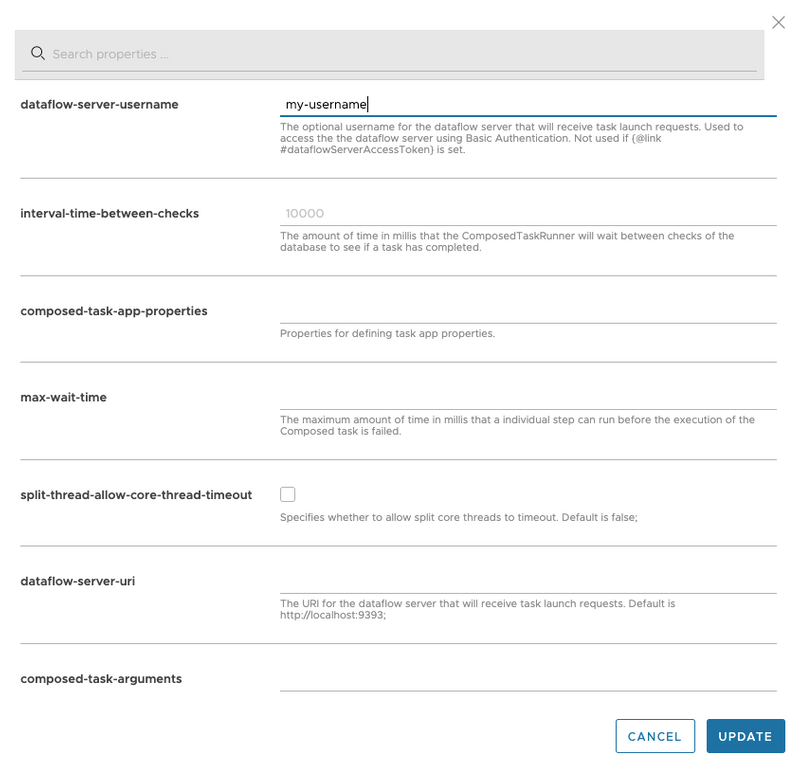The image size is (800, 765).
Task: Click the max-wait-time property label
Action: click(x=63, y=397)
